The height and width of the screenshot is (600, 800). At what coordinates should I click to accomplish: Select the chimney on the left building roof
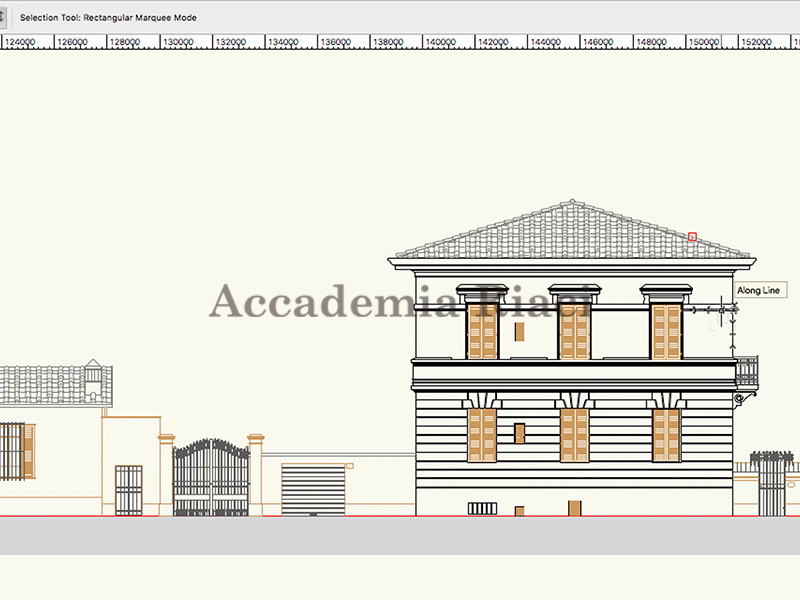(93, 380)
